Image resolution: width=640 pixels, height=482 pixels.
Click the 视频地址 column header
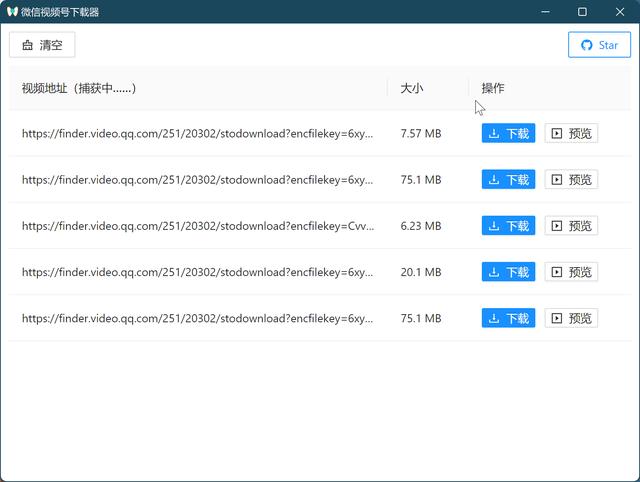pos(78,88)
